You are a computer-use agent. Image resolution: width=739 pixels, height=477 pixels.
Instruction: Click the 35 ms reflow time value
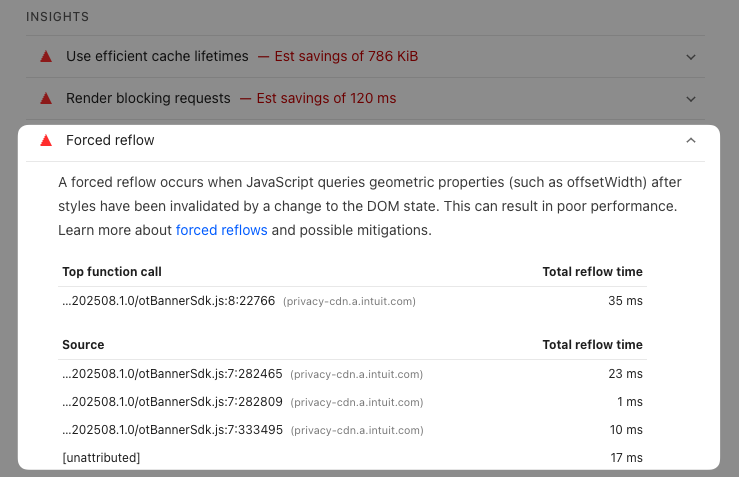coord(625,301)
